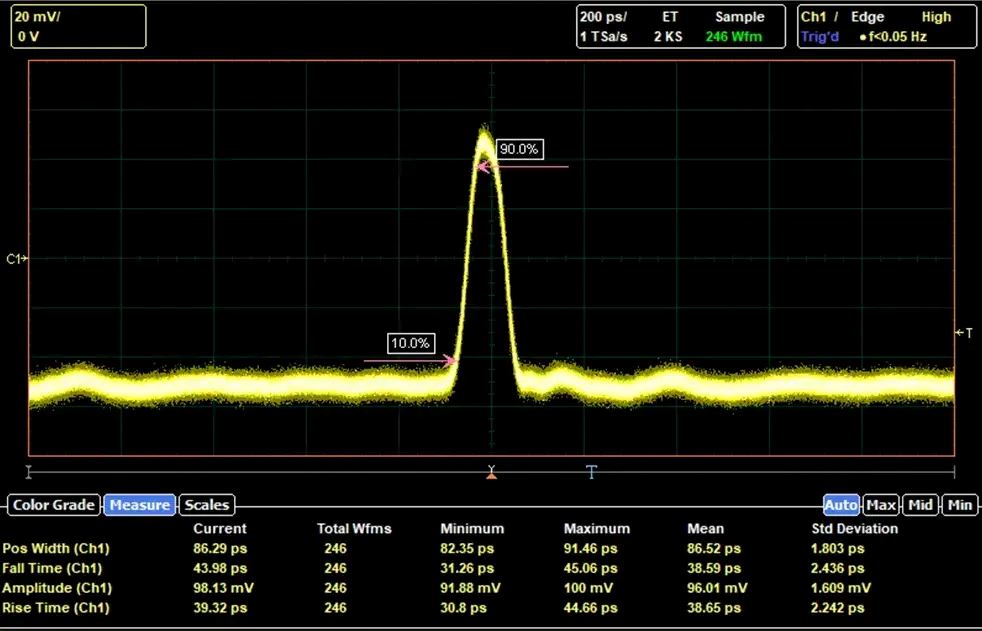Click the Total Wfms column header

[354, 528]
